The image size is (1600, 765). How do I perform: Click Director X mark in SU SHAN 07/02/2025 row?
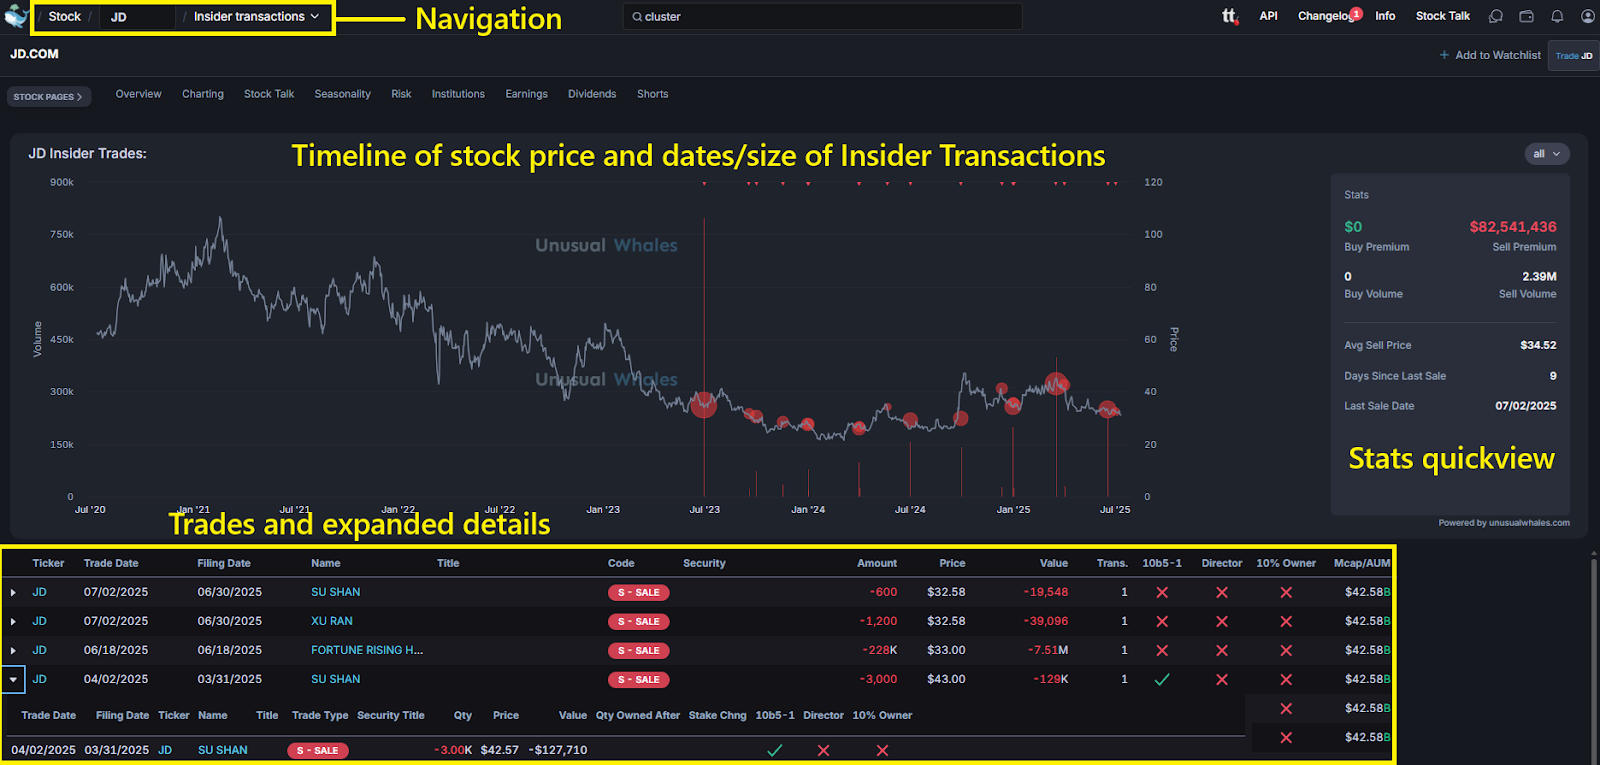pyautogui.click(x=1222, y=592)
